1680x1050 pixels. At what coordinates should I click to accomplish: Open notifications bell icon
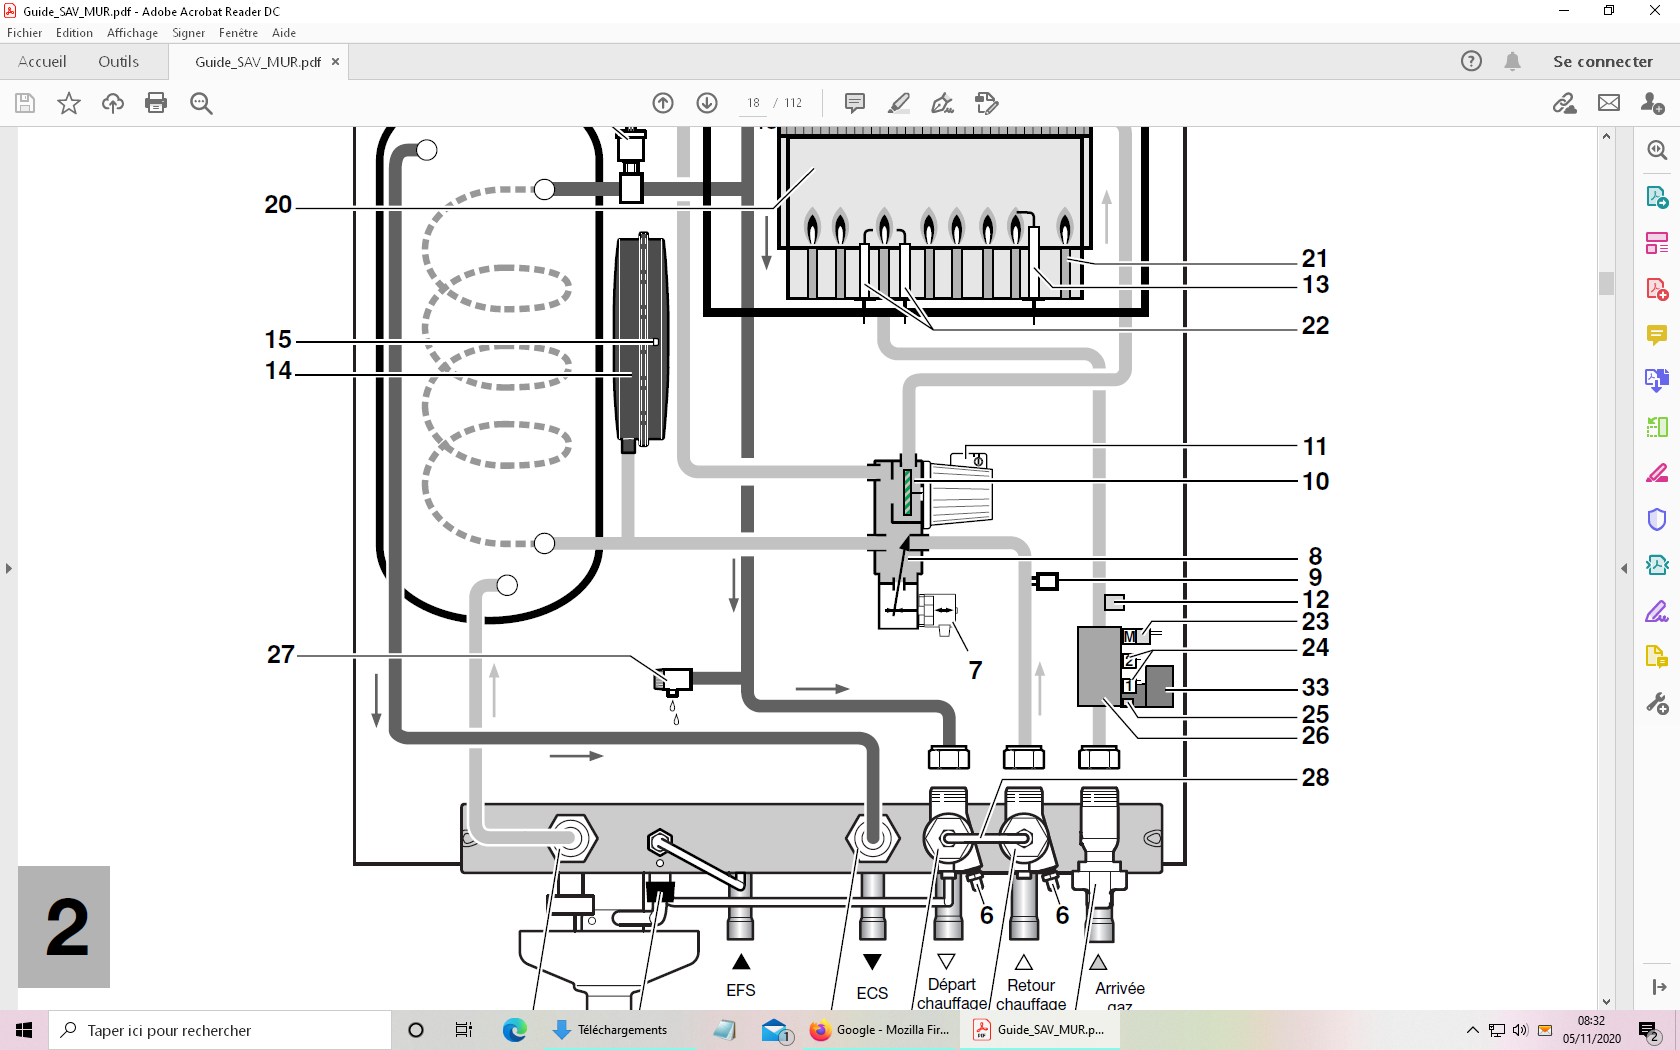click(x=1512, y=61)
